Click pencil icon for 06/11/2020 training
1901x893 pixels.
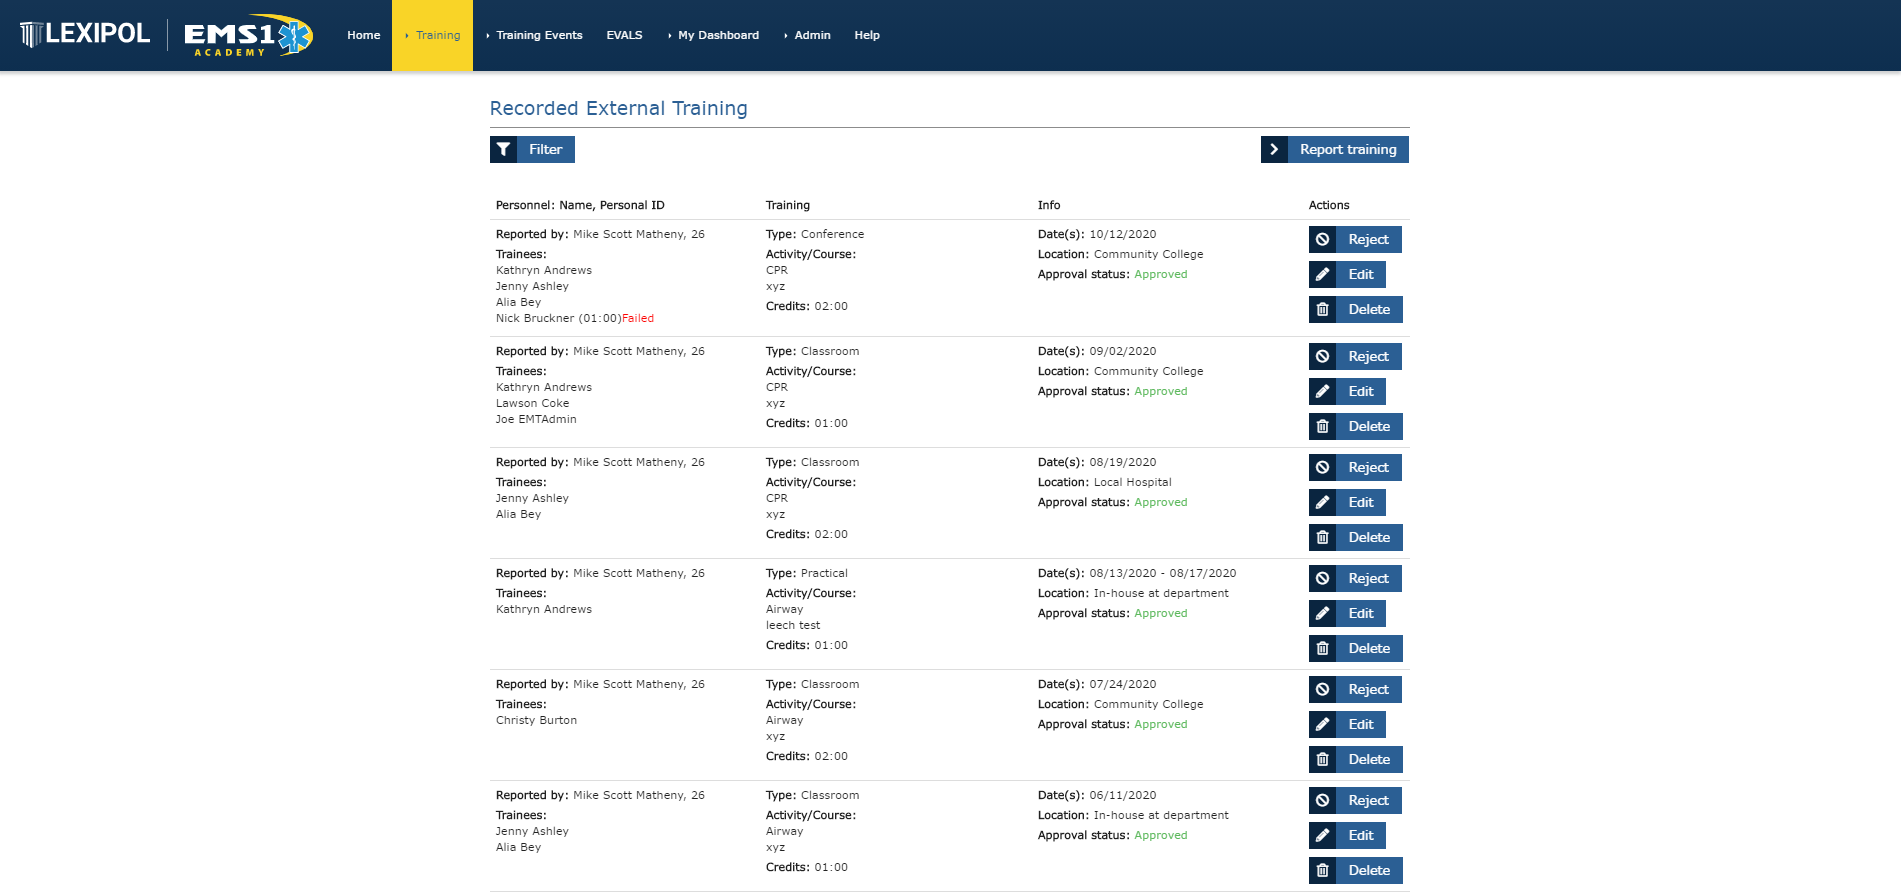(1322, 835)
